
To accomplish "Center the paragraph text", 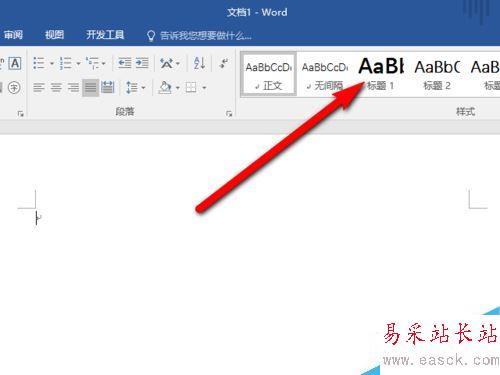I will (x=56, y=88).
